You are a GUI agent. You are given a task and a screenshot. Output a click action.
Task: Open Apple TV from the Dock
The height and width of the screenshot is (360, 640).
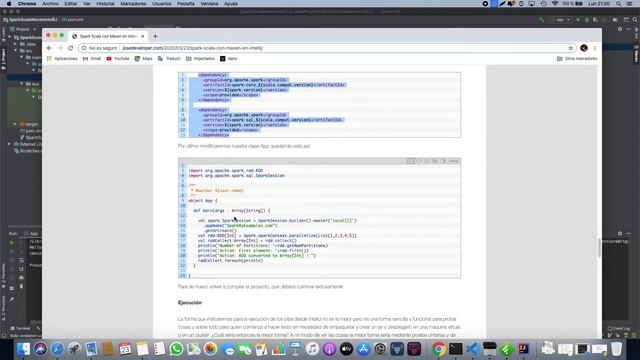[346, 349]
